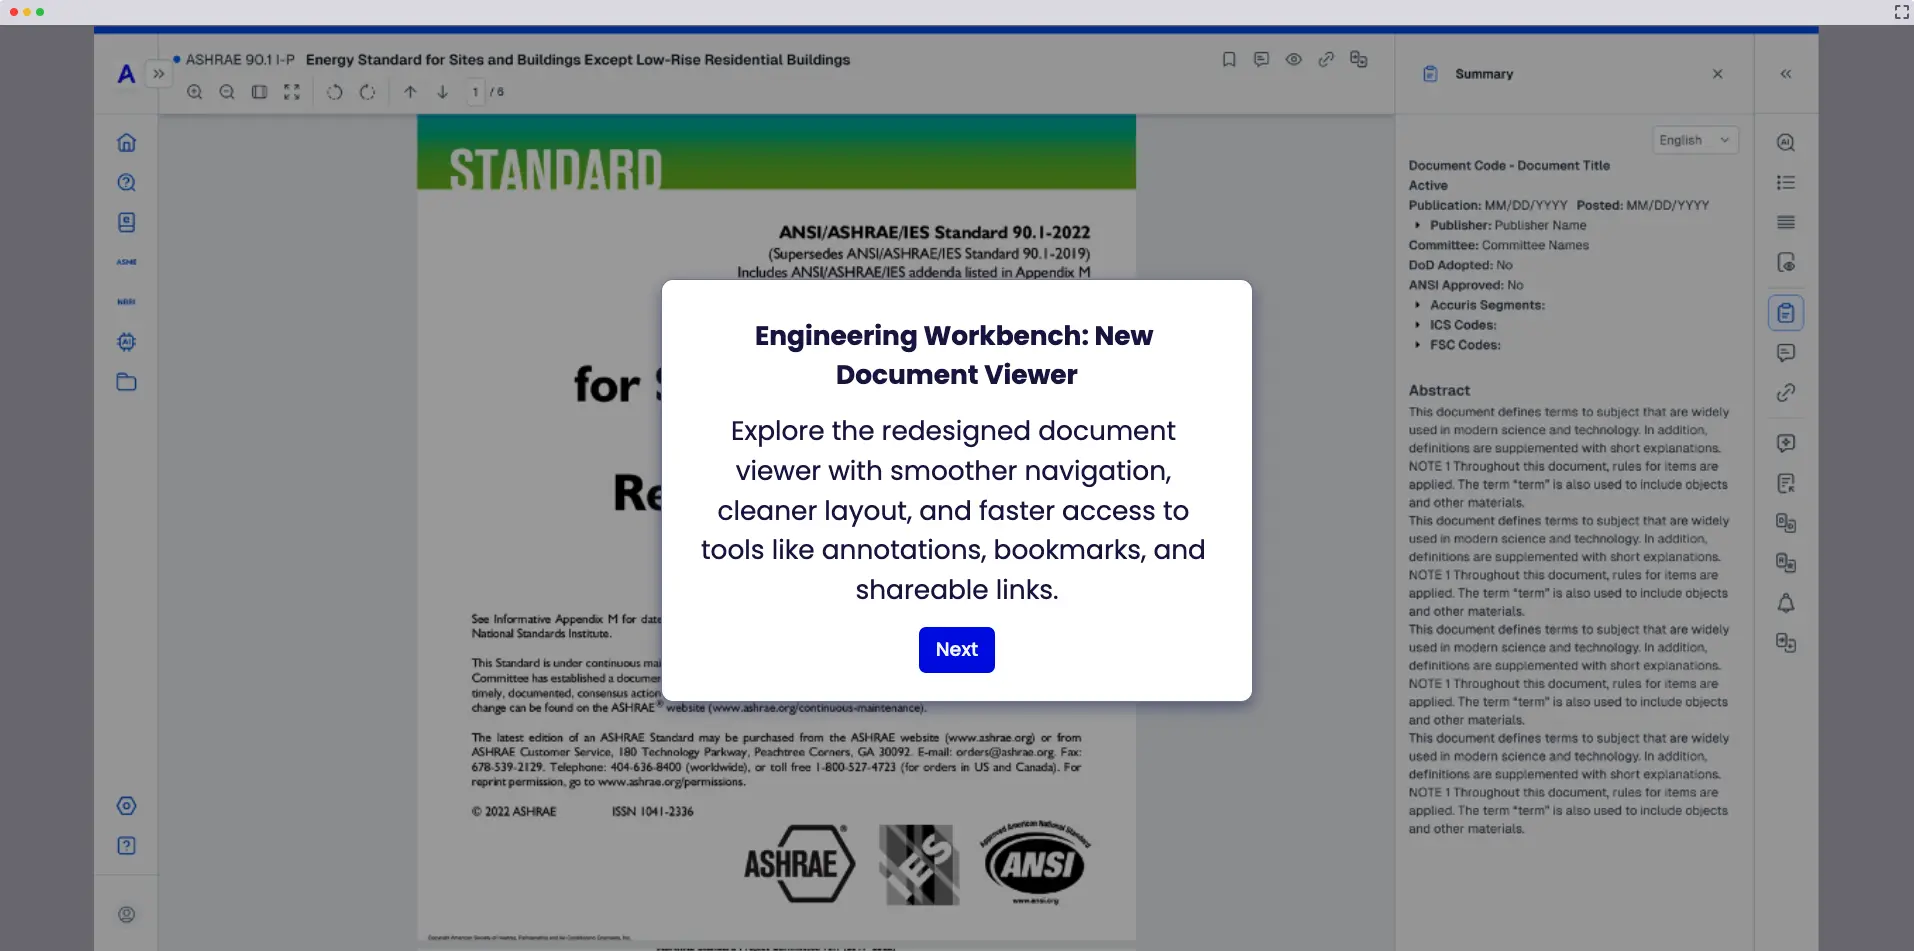The image size is (1914, 951).
Task: Click 'Committee: Committee Names' line
Action: pos(1498,245)
